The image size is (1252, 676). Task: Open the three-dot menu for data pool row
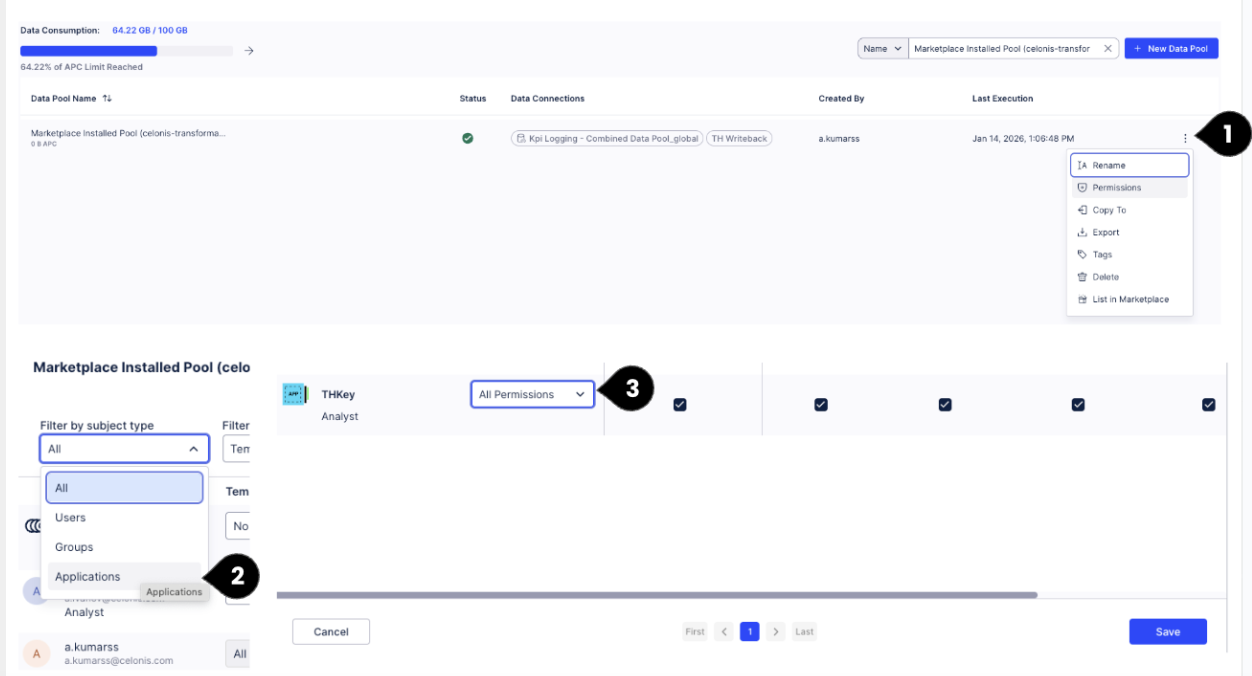pos(1185,138)
